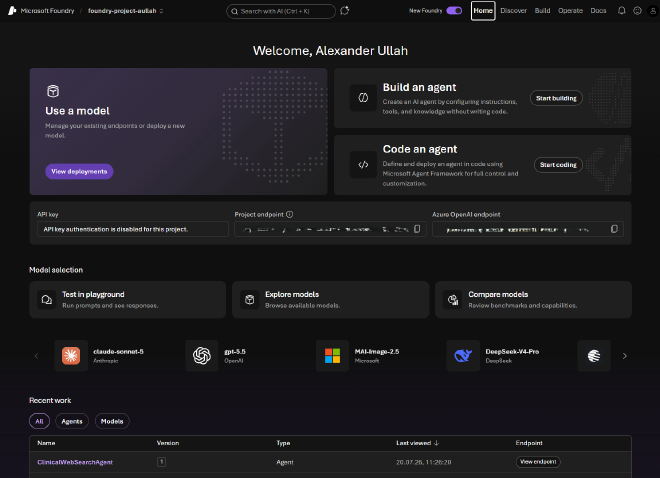Screen dimensions: 660x478
Task: Filter recent work by All
Action: pyautogui.click(x=40, y=421)
